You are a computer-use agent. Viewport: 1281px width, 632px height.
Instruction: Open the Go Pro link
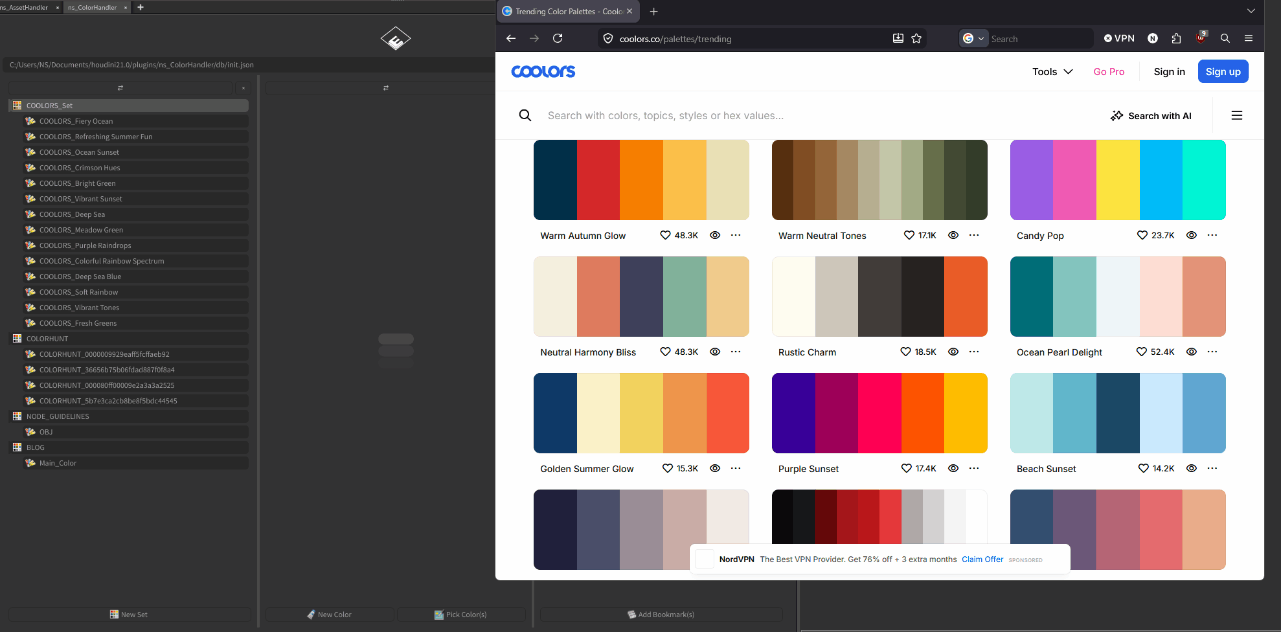(x=1108, y=72)
